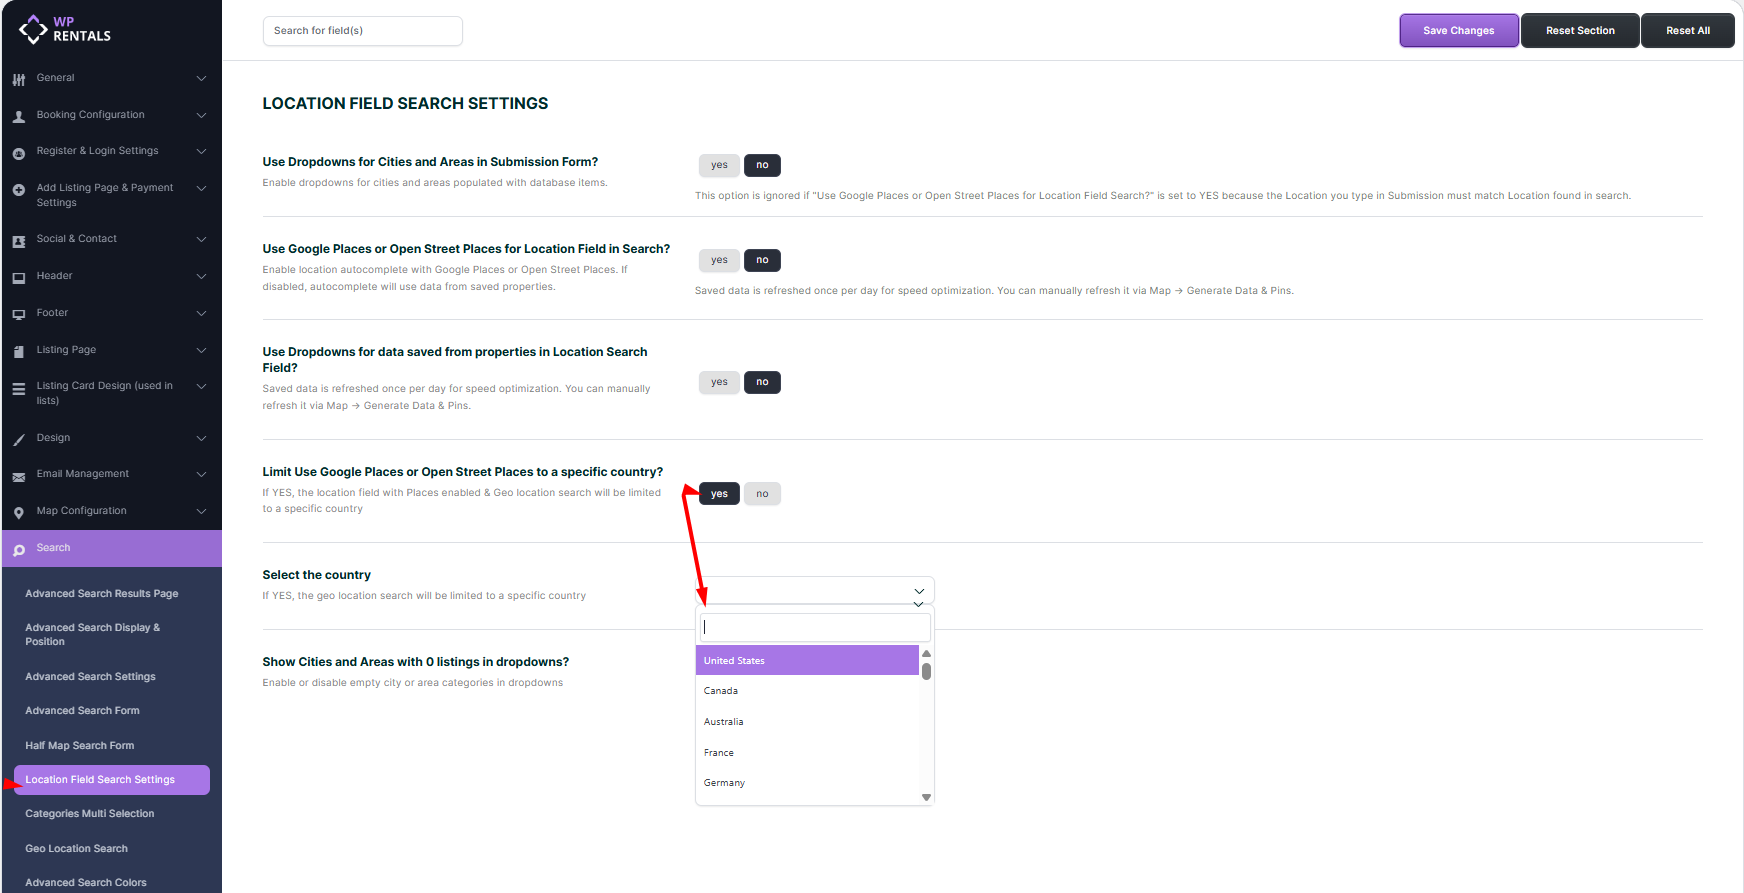Viewport: 1744px width, 893px height.
Task: Expand the Footer section chevron
Action: 201,313
